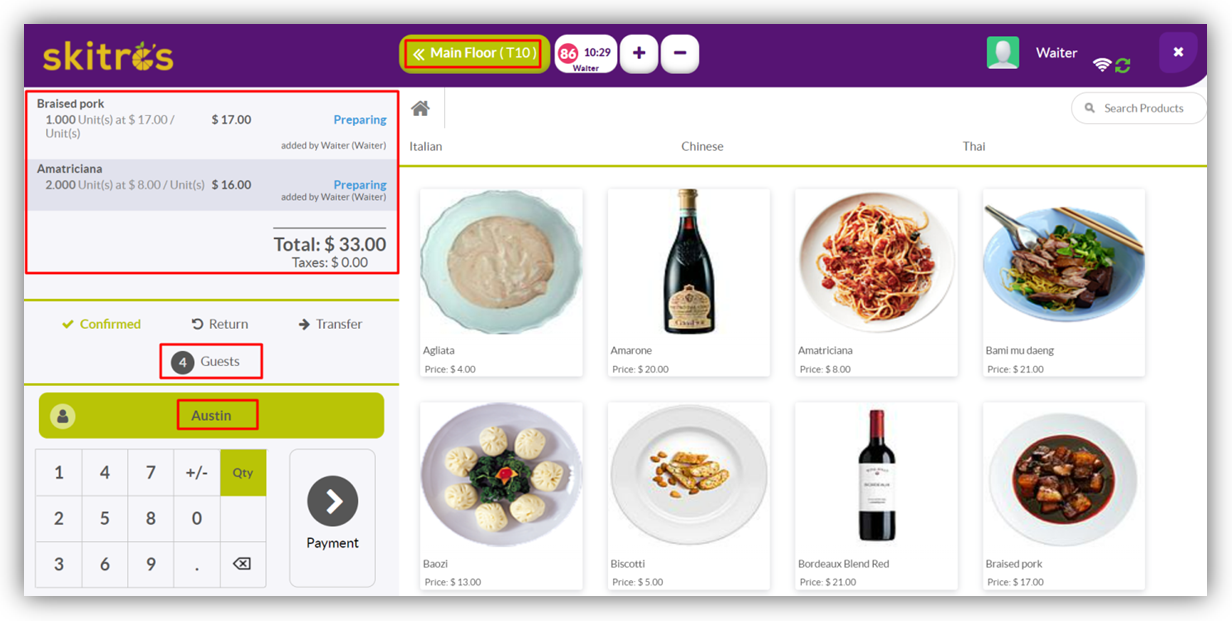1232x621 pixels.
Task: Toggle sign with +/- key
Action: click(x=197, y=473)
